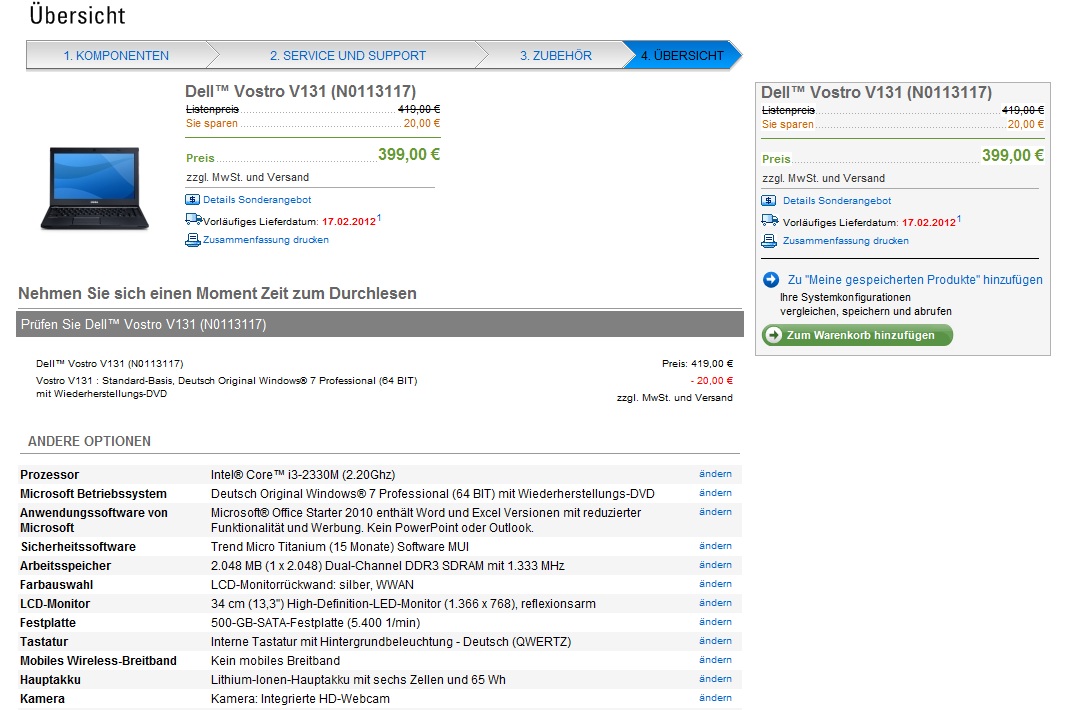Click the special offer icon in main summary
This screenshot has width=1072, height=710.
pyautogui.click(x=192, y=200)
